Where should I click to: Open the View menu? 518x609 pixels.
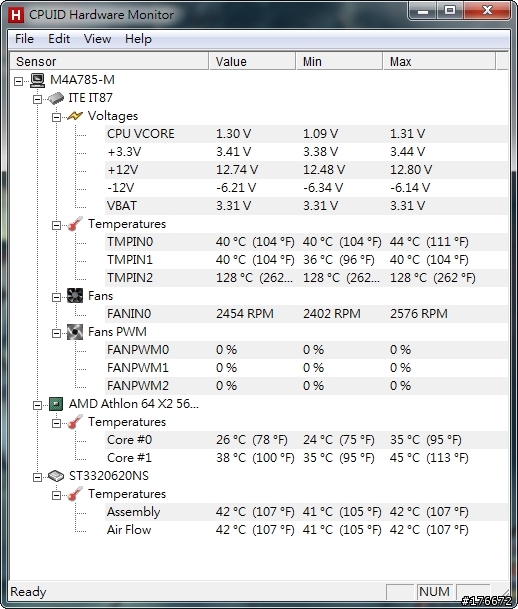click(97, 39)
